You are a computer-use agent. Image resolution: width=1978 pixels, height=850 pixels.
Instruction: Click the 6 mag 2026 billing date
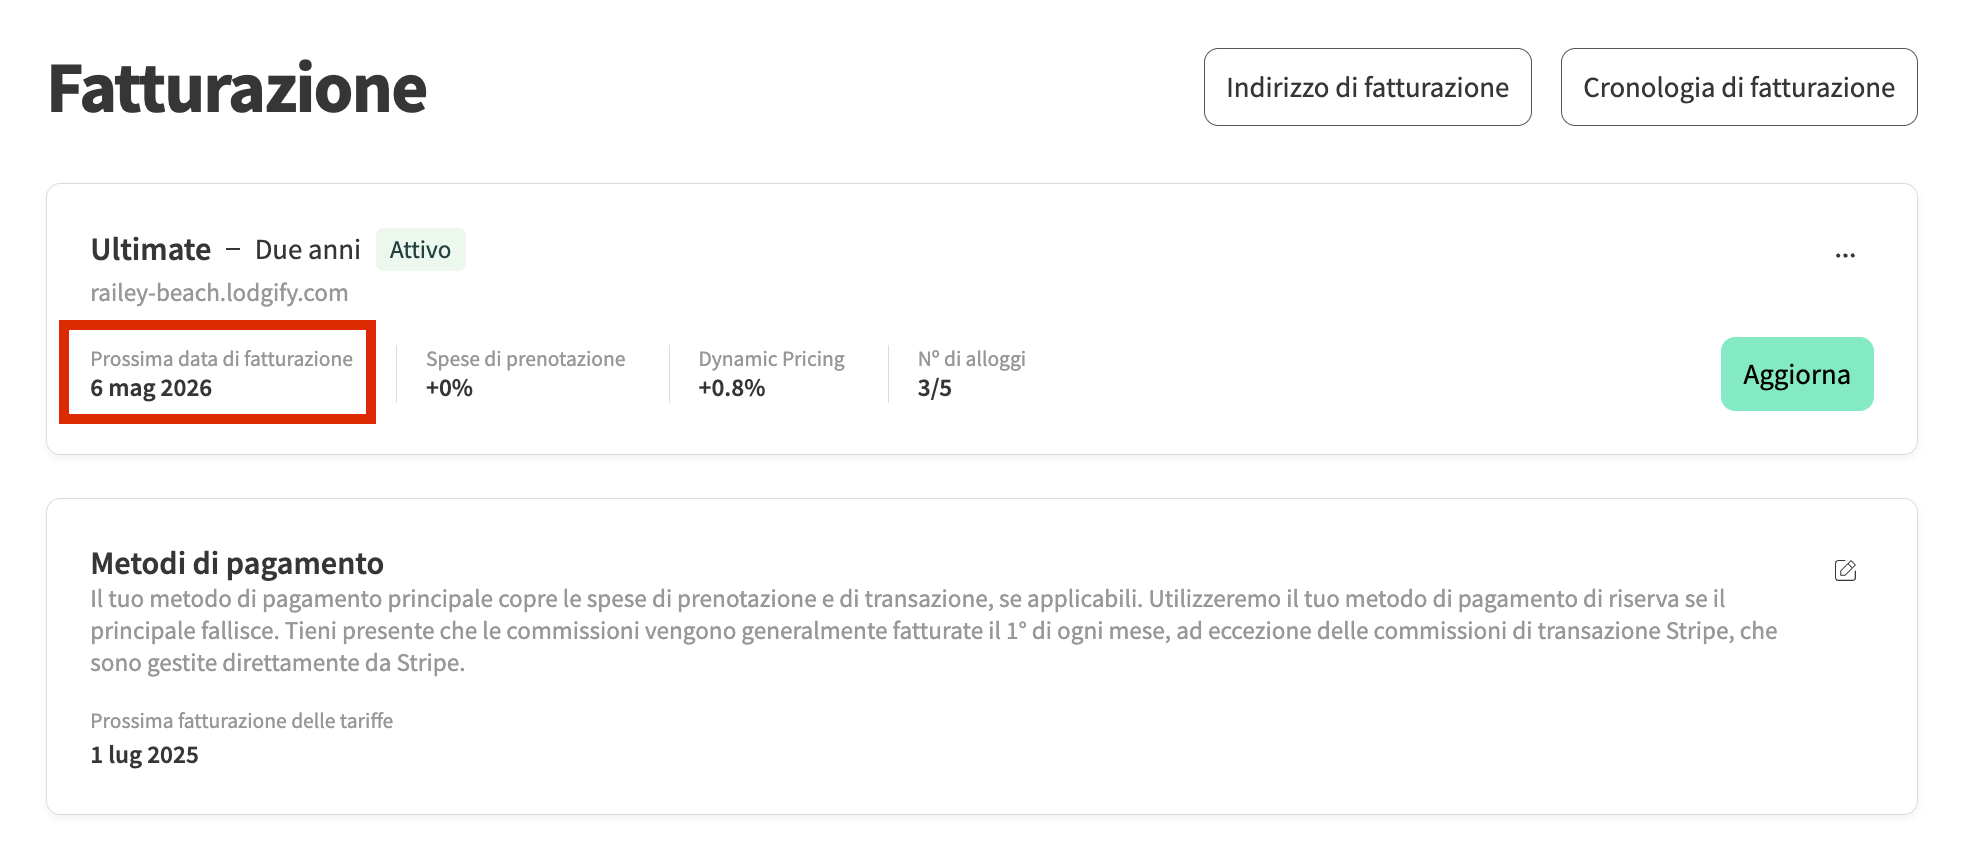pyautogui.click(x=151, y=388)
